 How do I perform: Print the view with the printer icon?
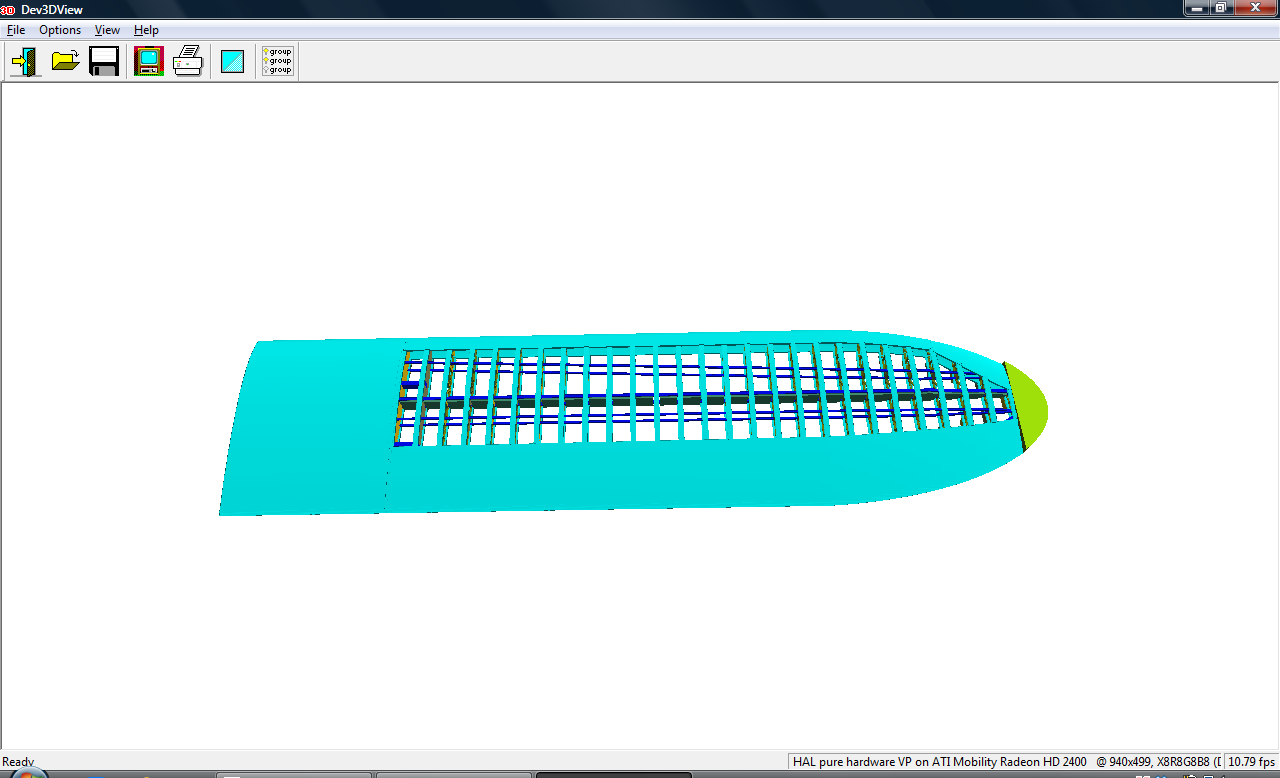[x=188, y=61]
